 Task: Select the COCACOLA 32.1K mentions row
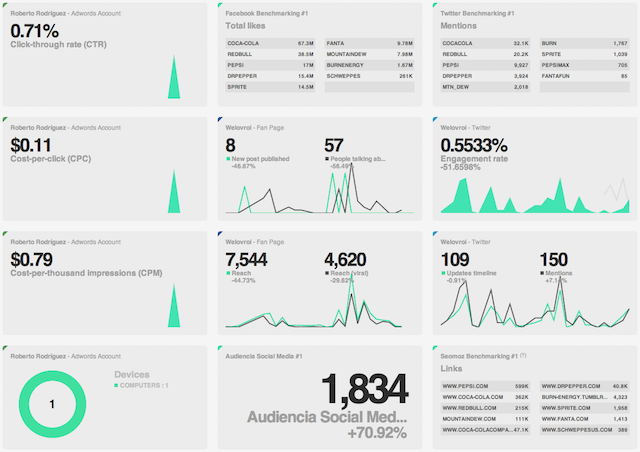click(x=485, y=43)
